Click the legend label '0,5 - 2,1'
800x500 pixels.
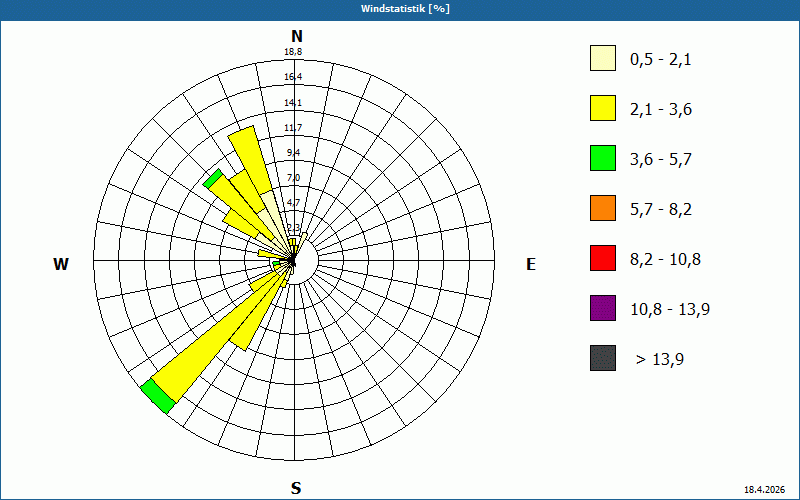click(661, 60)
